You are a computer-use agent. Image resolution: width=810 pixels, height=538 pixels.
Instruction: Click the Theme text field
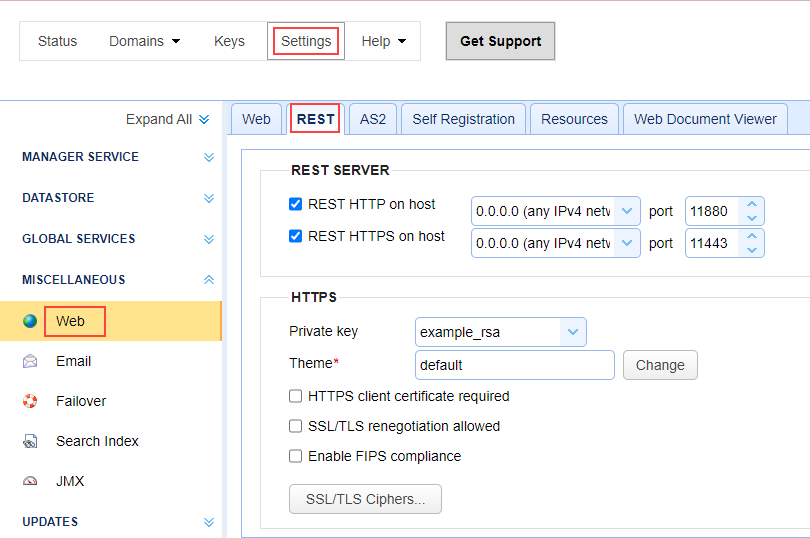[514, 365]
